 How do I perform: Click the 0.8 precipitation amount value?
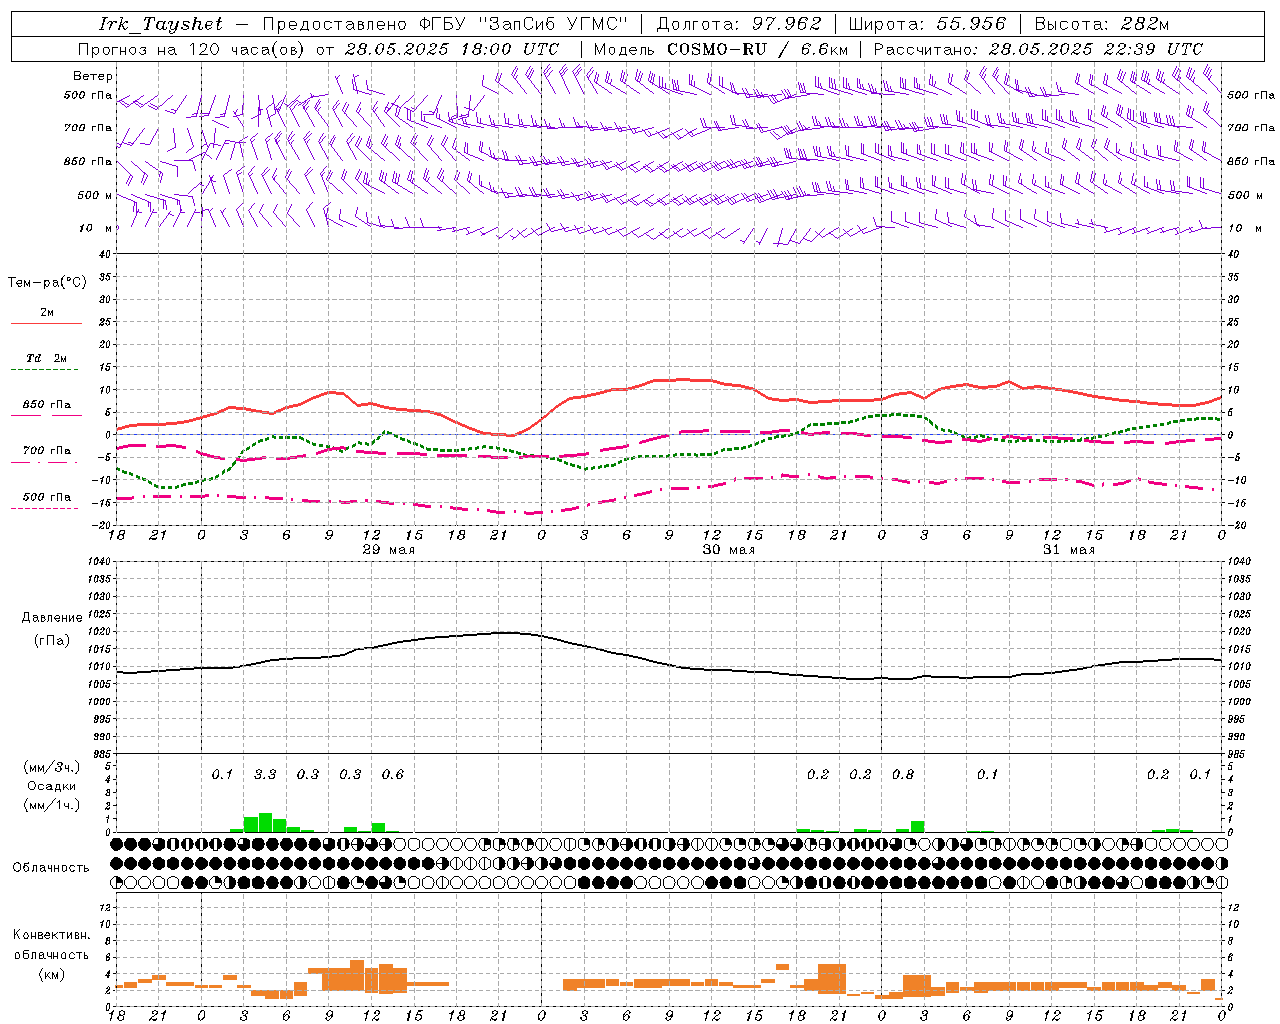coord(903,774)
